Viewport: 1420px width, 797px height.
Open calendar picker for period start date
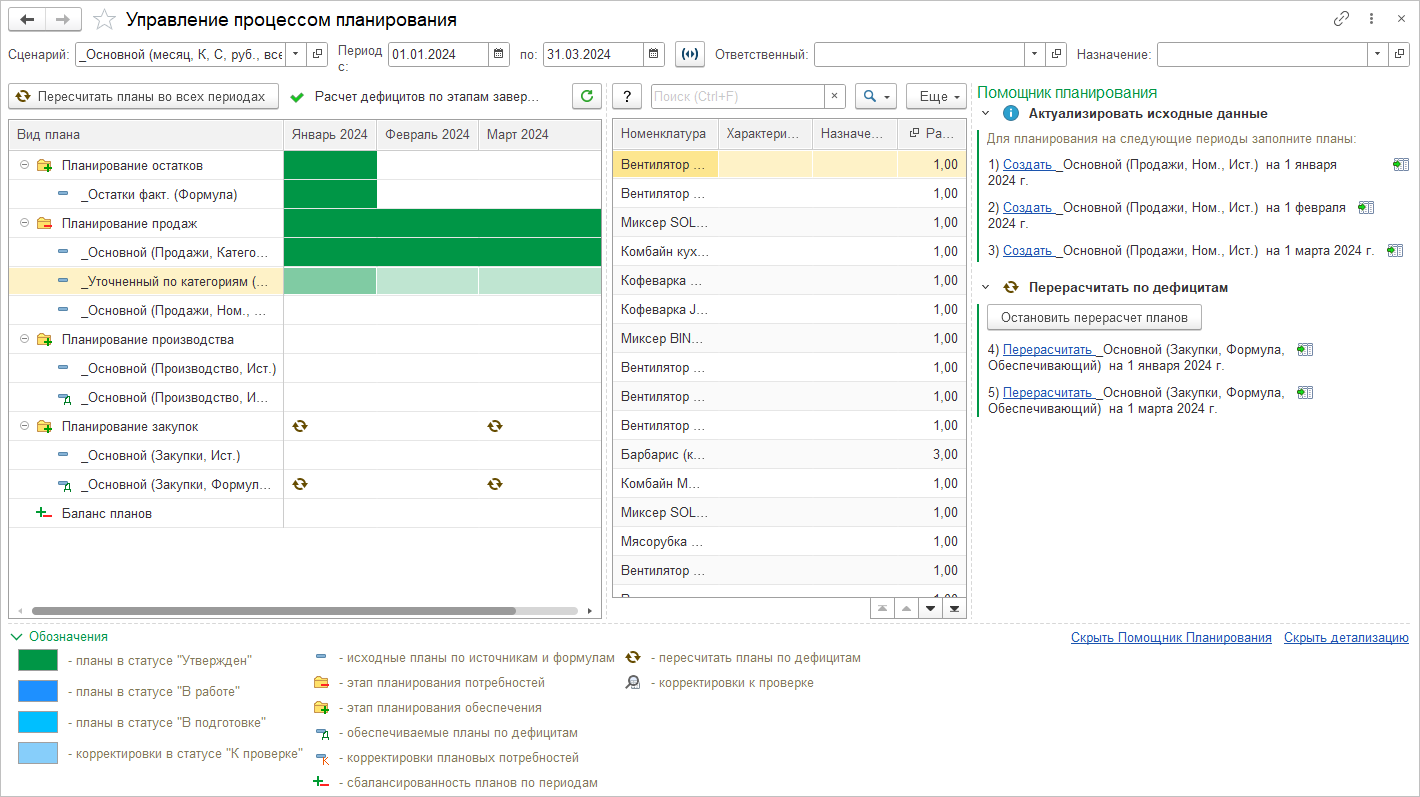498,54
